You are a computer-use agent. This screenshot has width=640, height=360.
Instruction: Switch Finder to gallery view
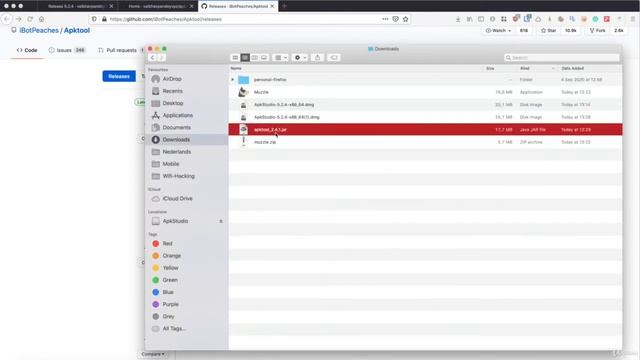click(264, 58)
